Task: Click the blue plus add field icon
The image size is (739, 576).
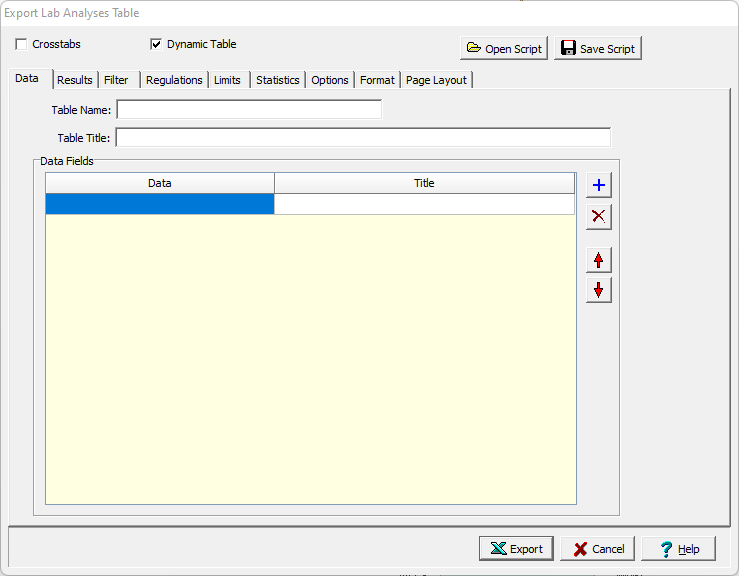Action: (599, 185)
